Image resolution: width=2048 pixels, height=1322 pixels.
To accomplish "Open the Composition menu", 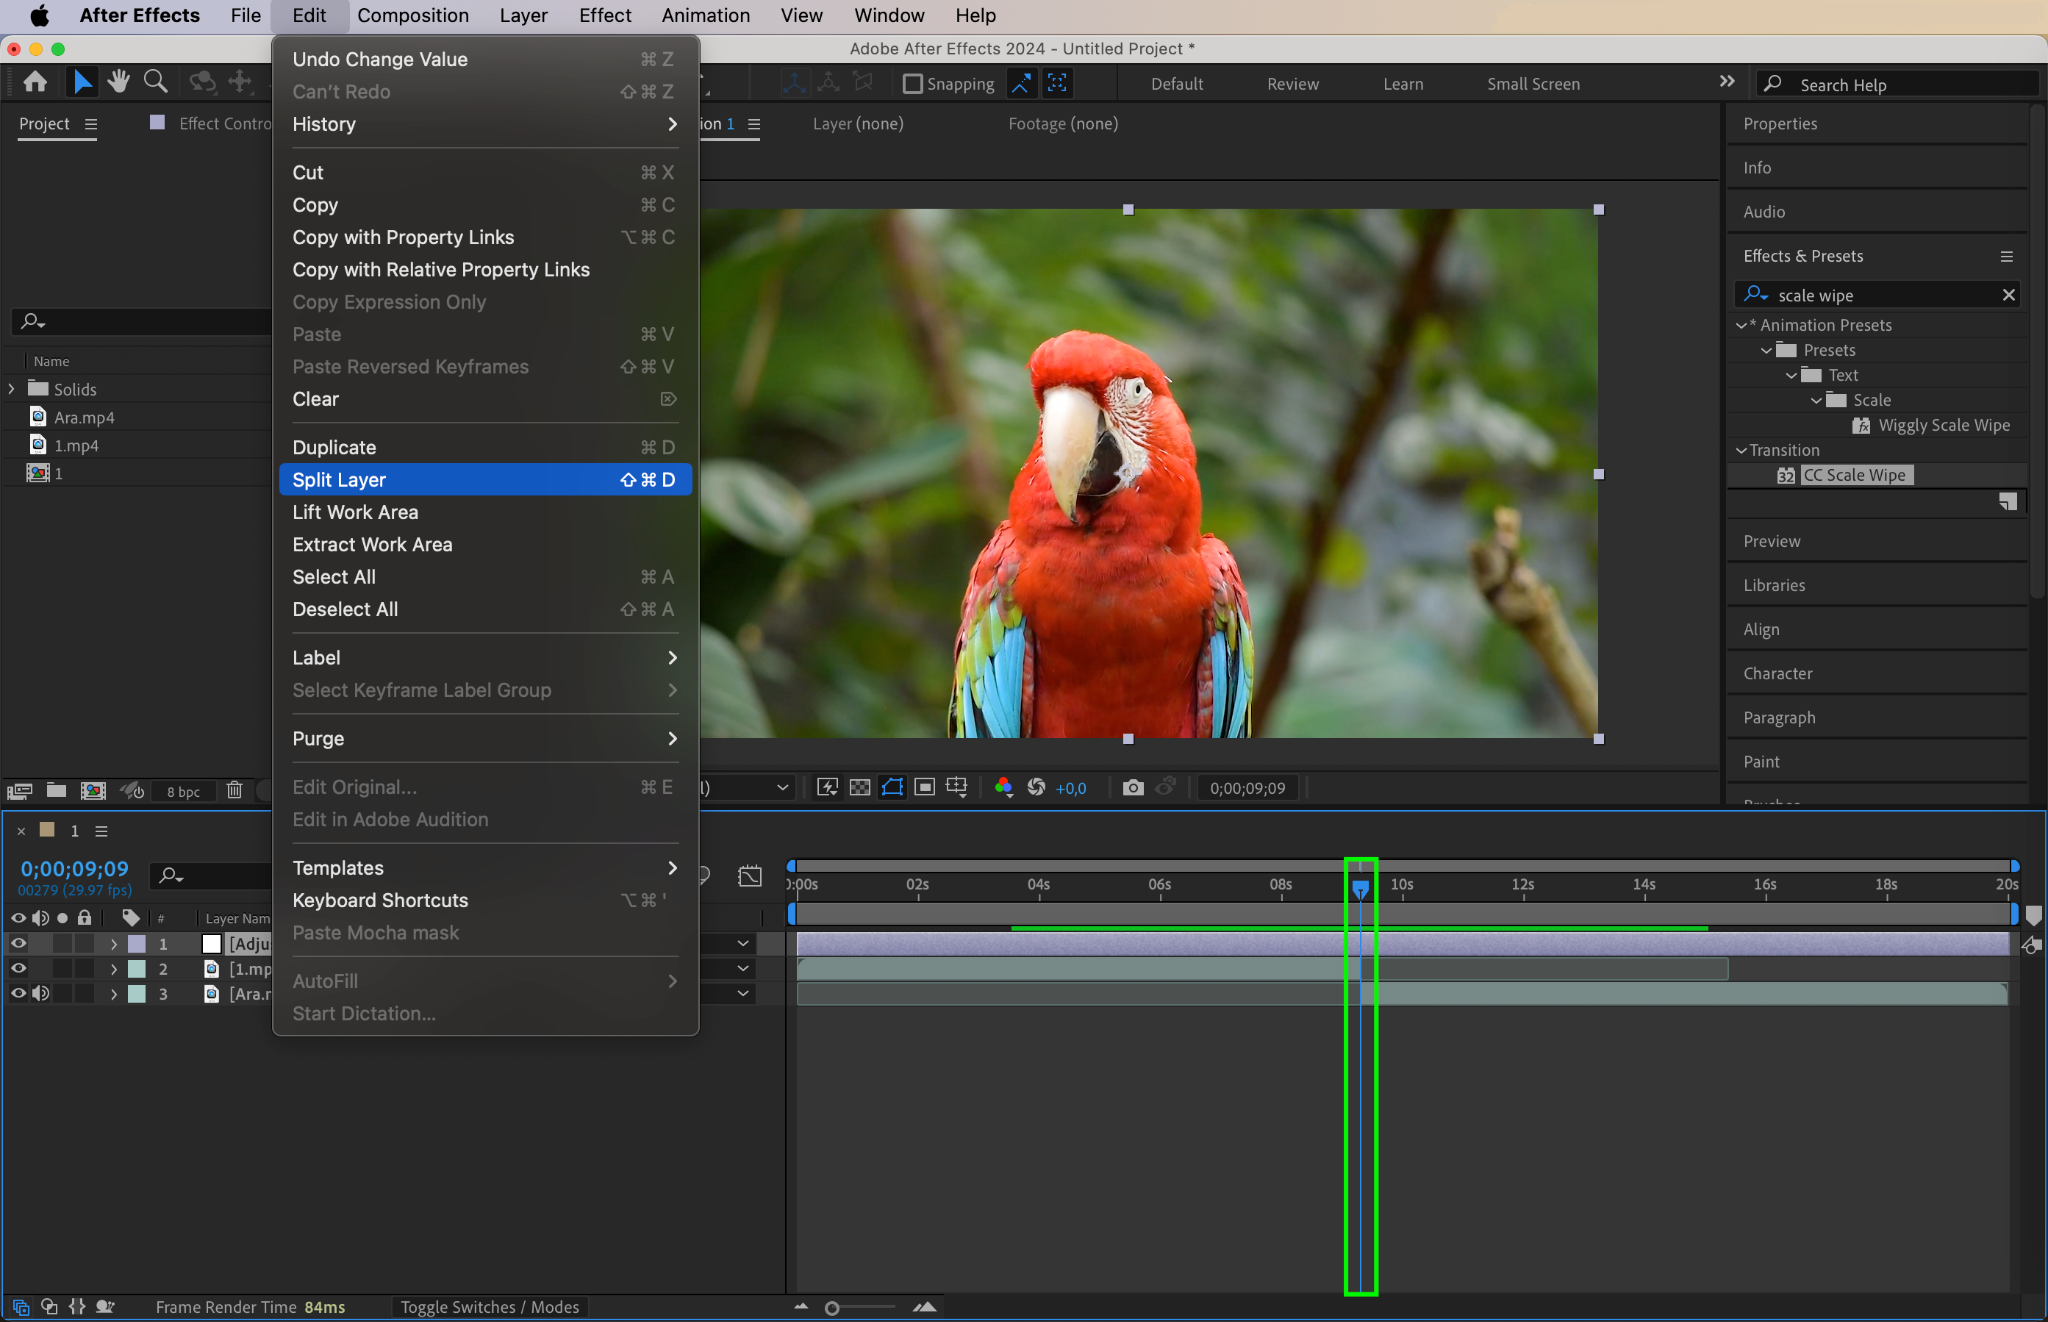I will tap(412, 16).
